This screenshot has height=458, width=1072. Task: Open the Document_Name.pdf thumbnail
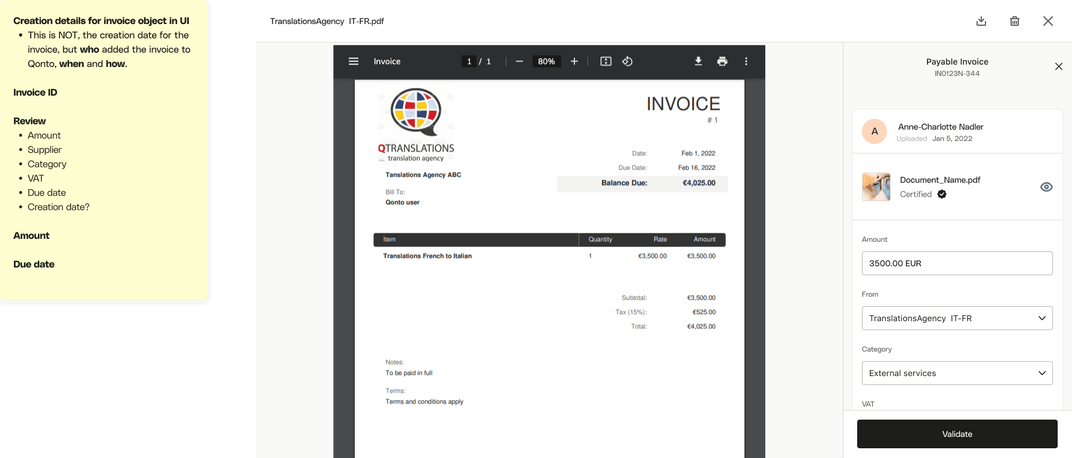pos(876,187)
